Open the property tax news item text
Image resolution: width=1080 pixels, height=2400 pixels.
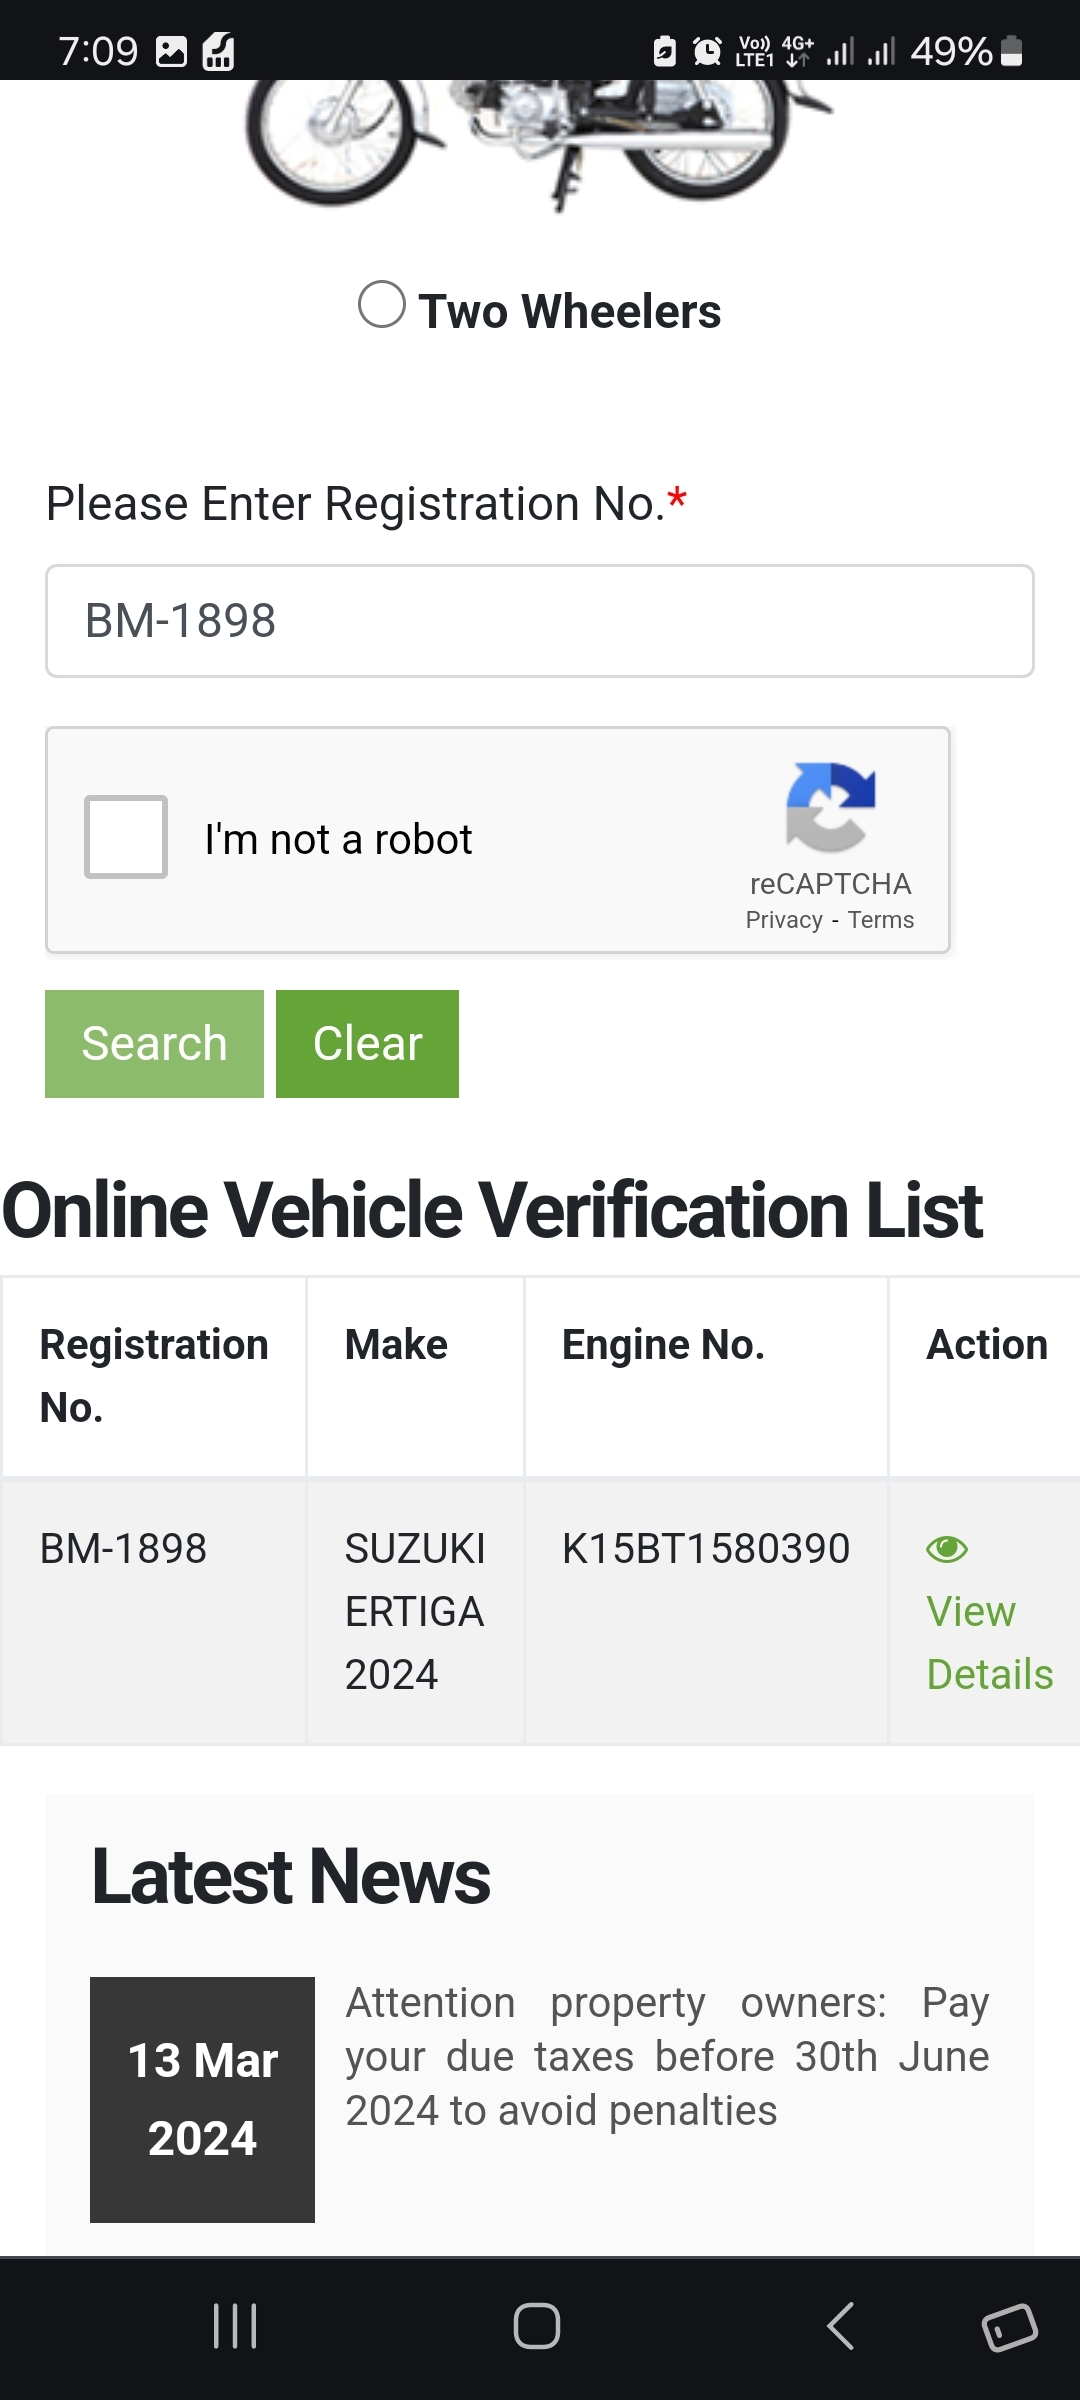pos(667,2057)
